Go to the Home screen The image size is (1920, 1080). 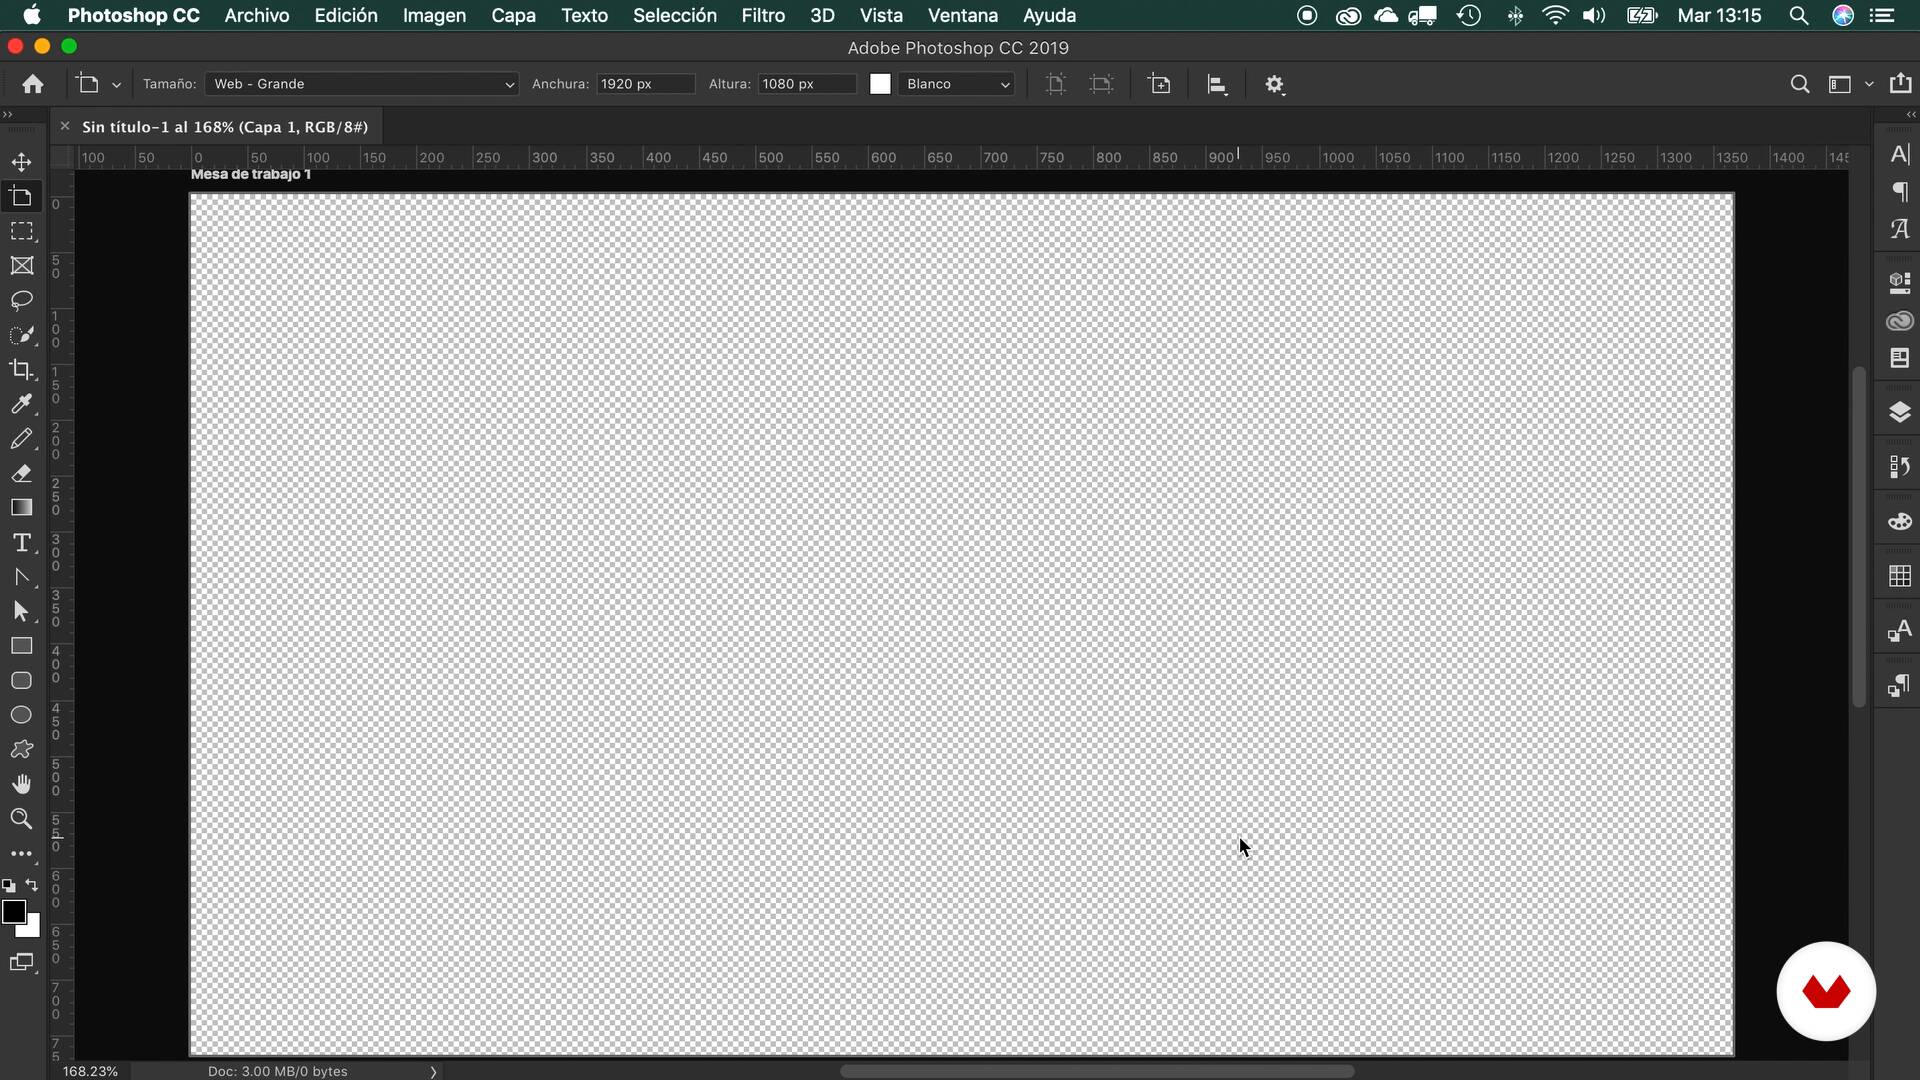(x=33, y=84)
